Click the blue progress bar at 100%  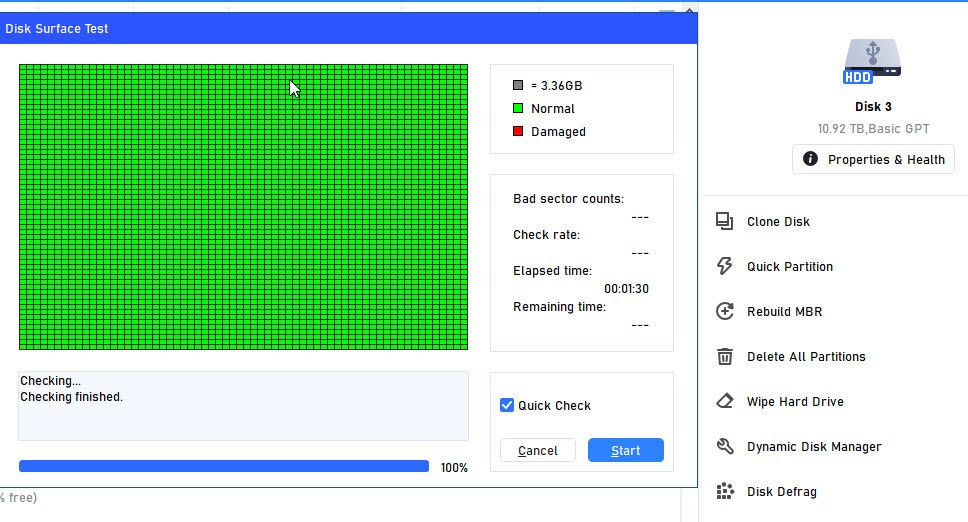pos(223,466)
